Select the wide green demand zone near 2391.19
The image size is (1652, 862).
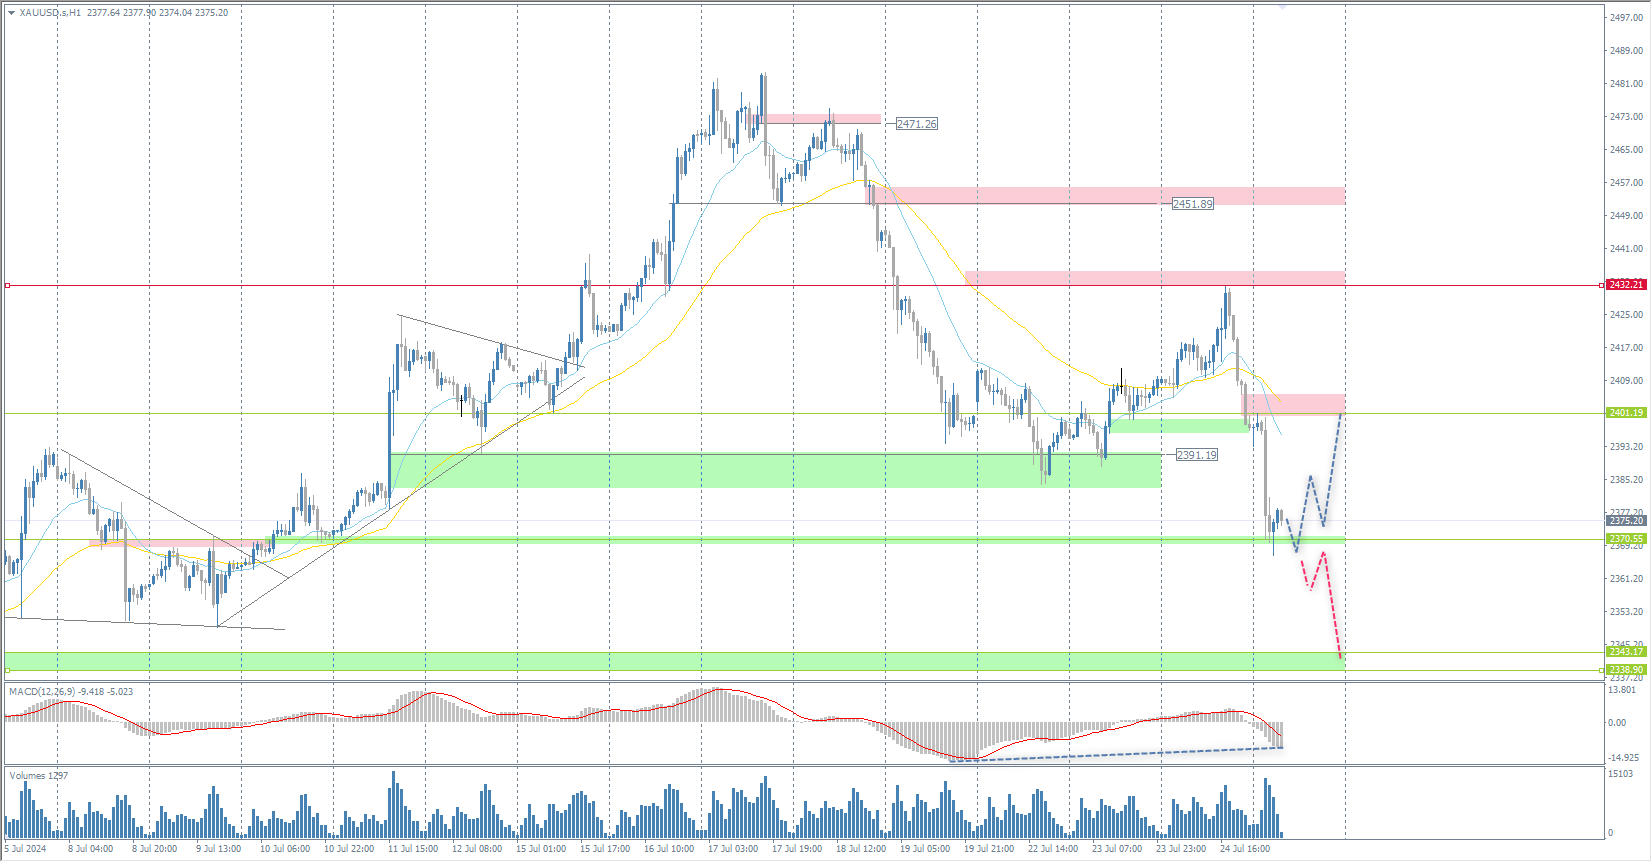(x=775, y=471)
